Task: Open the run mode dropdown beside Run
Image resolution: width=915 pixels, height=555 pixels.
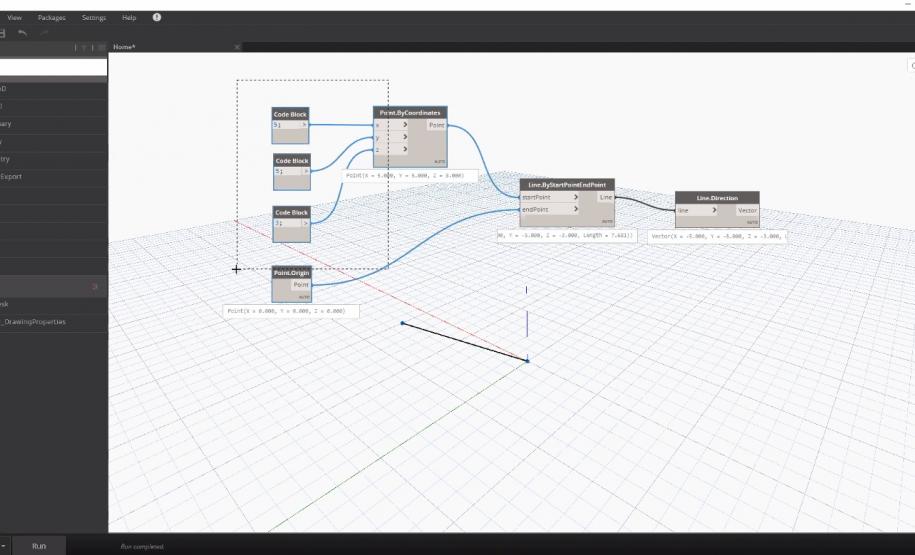Action: click(3, 546)
